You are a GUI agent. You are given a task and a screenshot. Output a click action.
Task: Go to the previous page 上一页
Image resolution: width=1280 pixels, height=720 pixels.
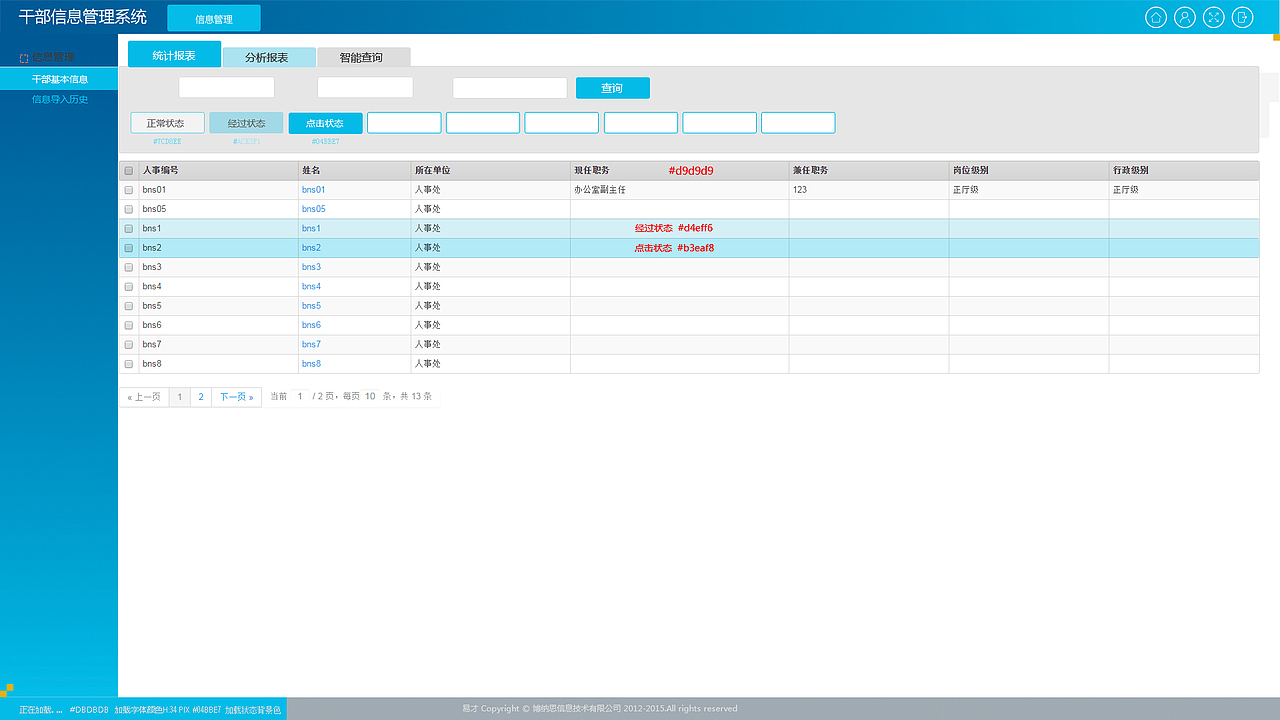point(144,397)
